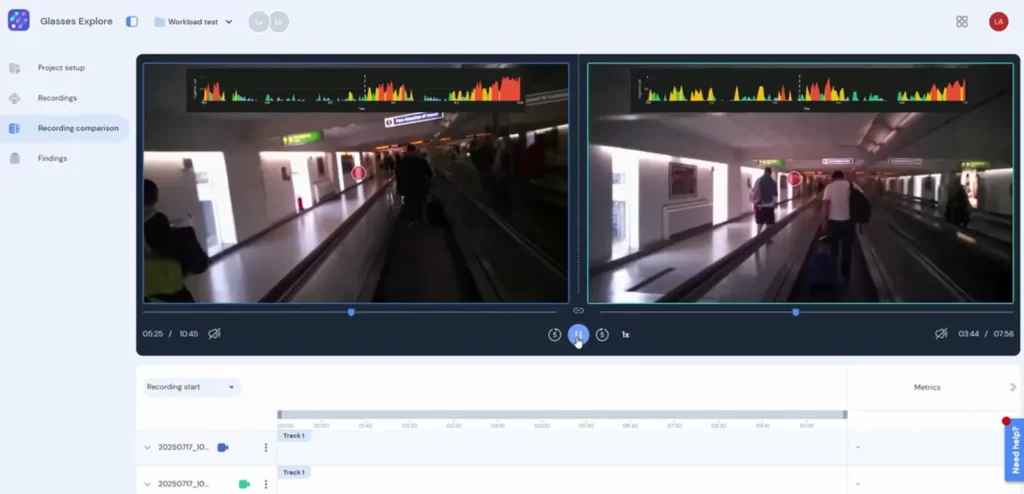The height and width of the screenshot is (494, 1024).
Task: Open the Recording start dropdown
Action: click(x=191, y=387)
